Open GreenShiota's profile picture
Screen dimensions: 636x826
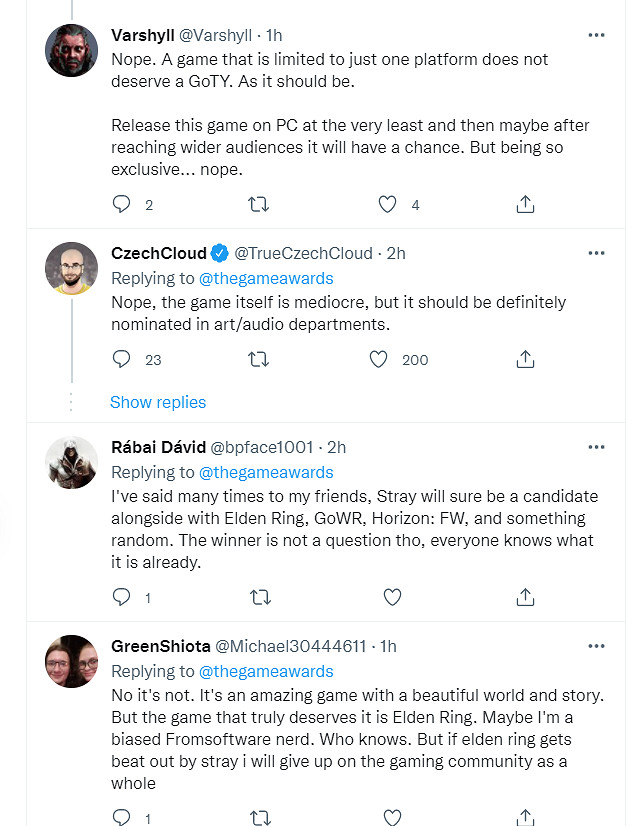72,661
